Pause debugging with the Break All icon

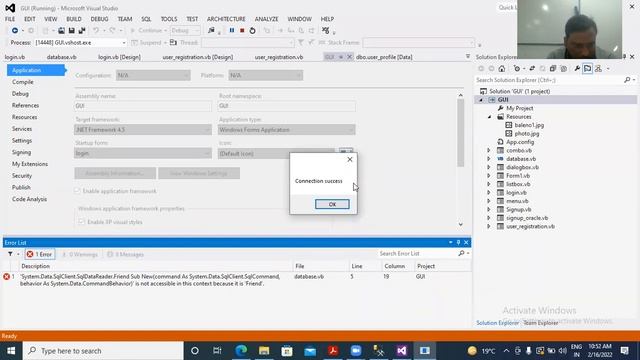point(232,31)
